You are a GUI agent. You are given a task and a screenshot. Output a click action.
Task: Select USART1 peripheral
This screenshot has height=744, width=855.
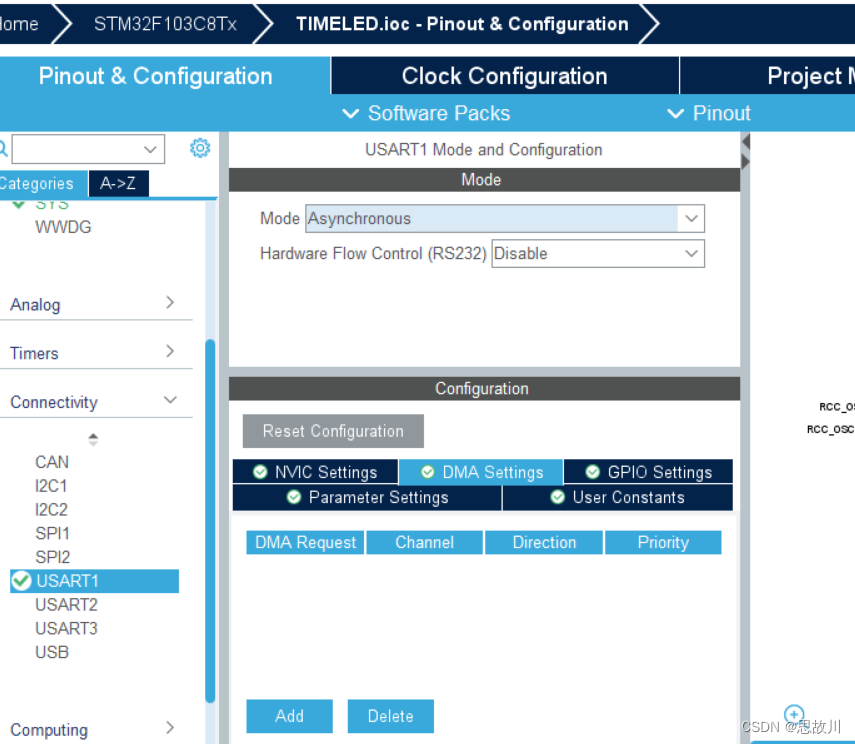coord(94,581)
